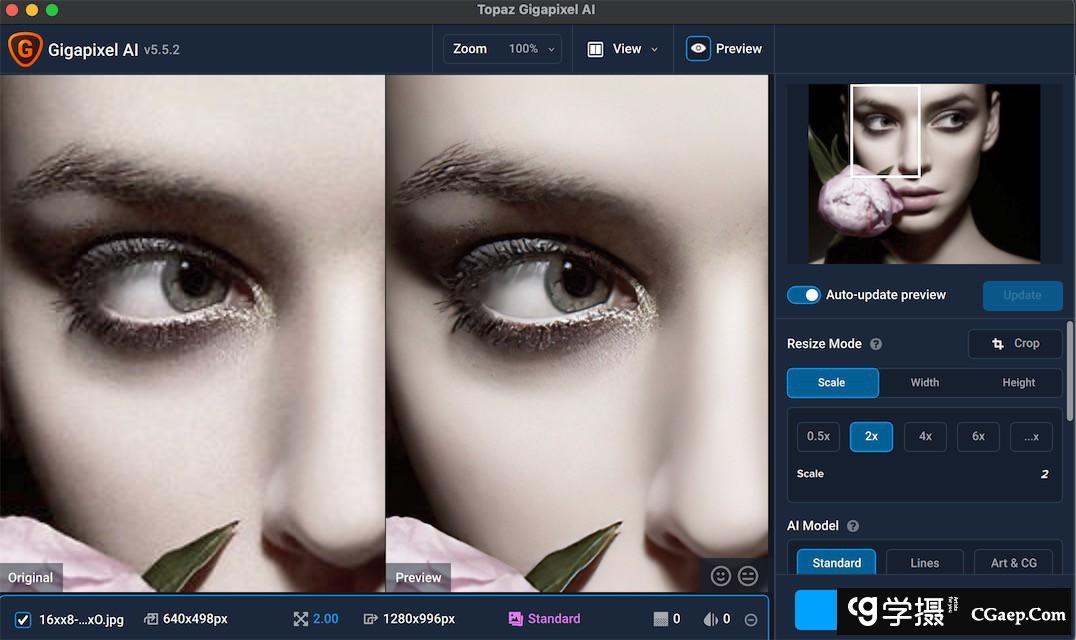Select the 4x scale button
Screen dimensions: 1076x640
click(925, 436)
